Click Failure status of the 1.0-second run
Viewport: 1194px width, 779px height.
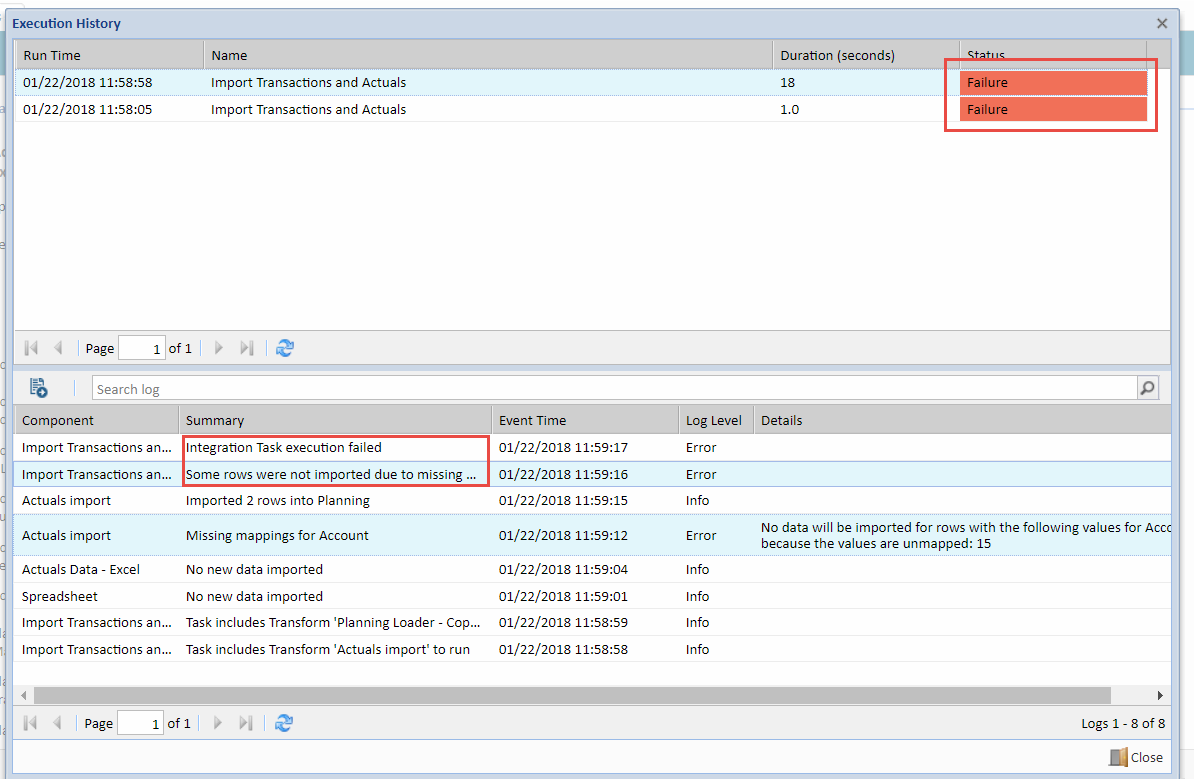pyautogui.click(x=1053, y=109)
